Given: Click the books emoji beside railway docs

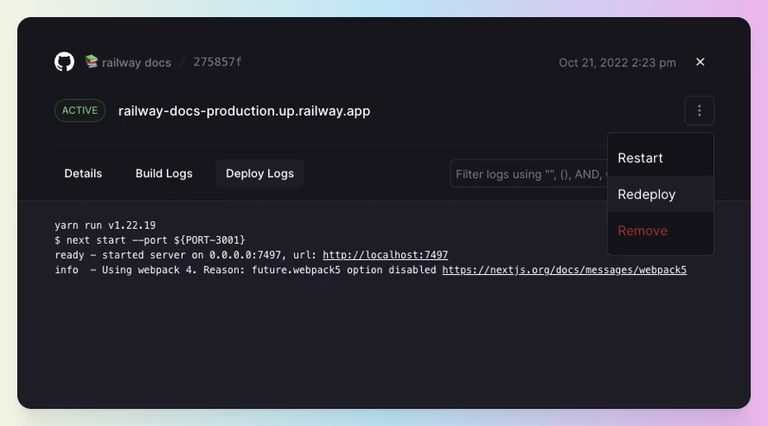Looking at the screenshot, I should click(92, 61).
